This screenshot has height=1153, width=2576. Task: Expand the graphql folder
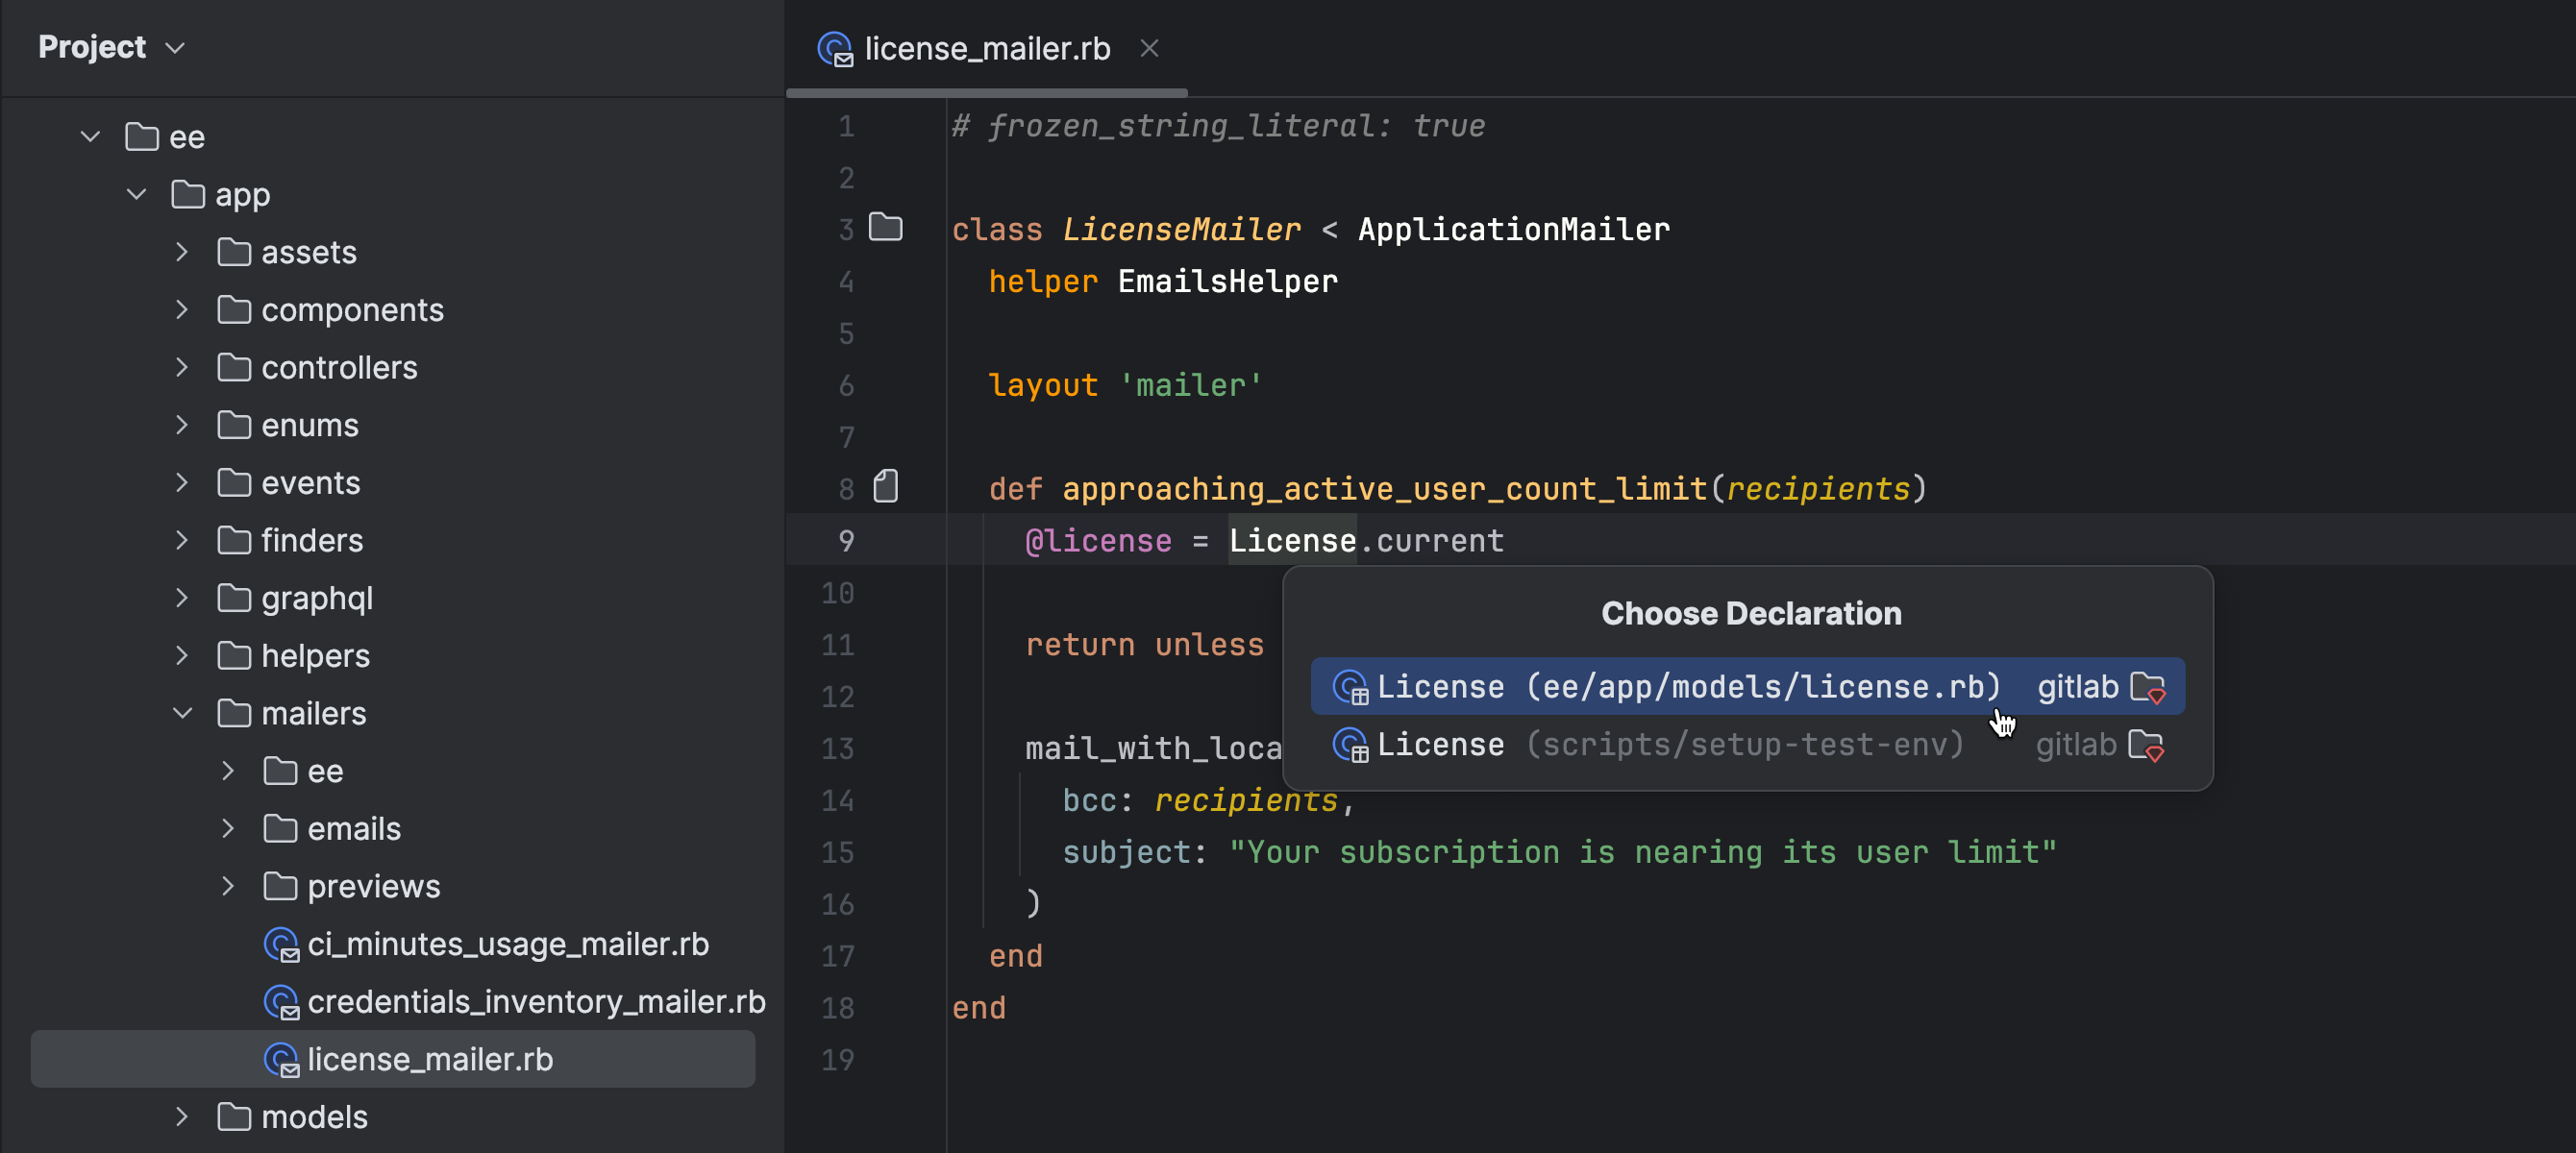pos(182,598)
